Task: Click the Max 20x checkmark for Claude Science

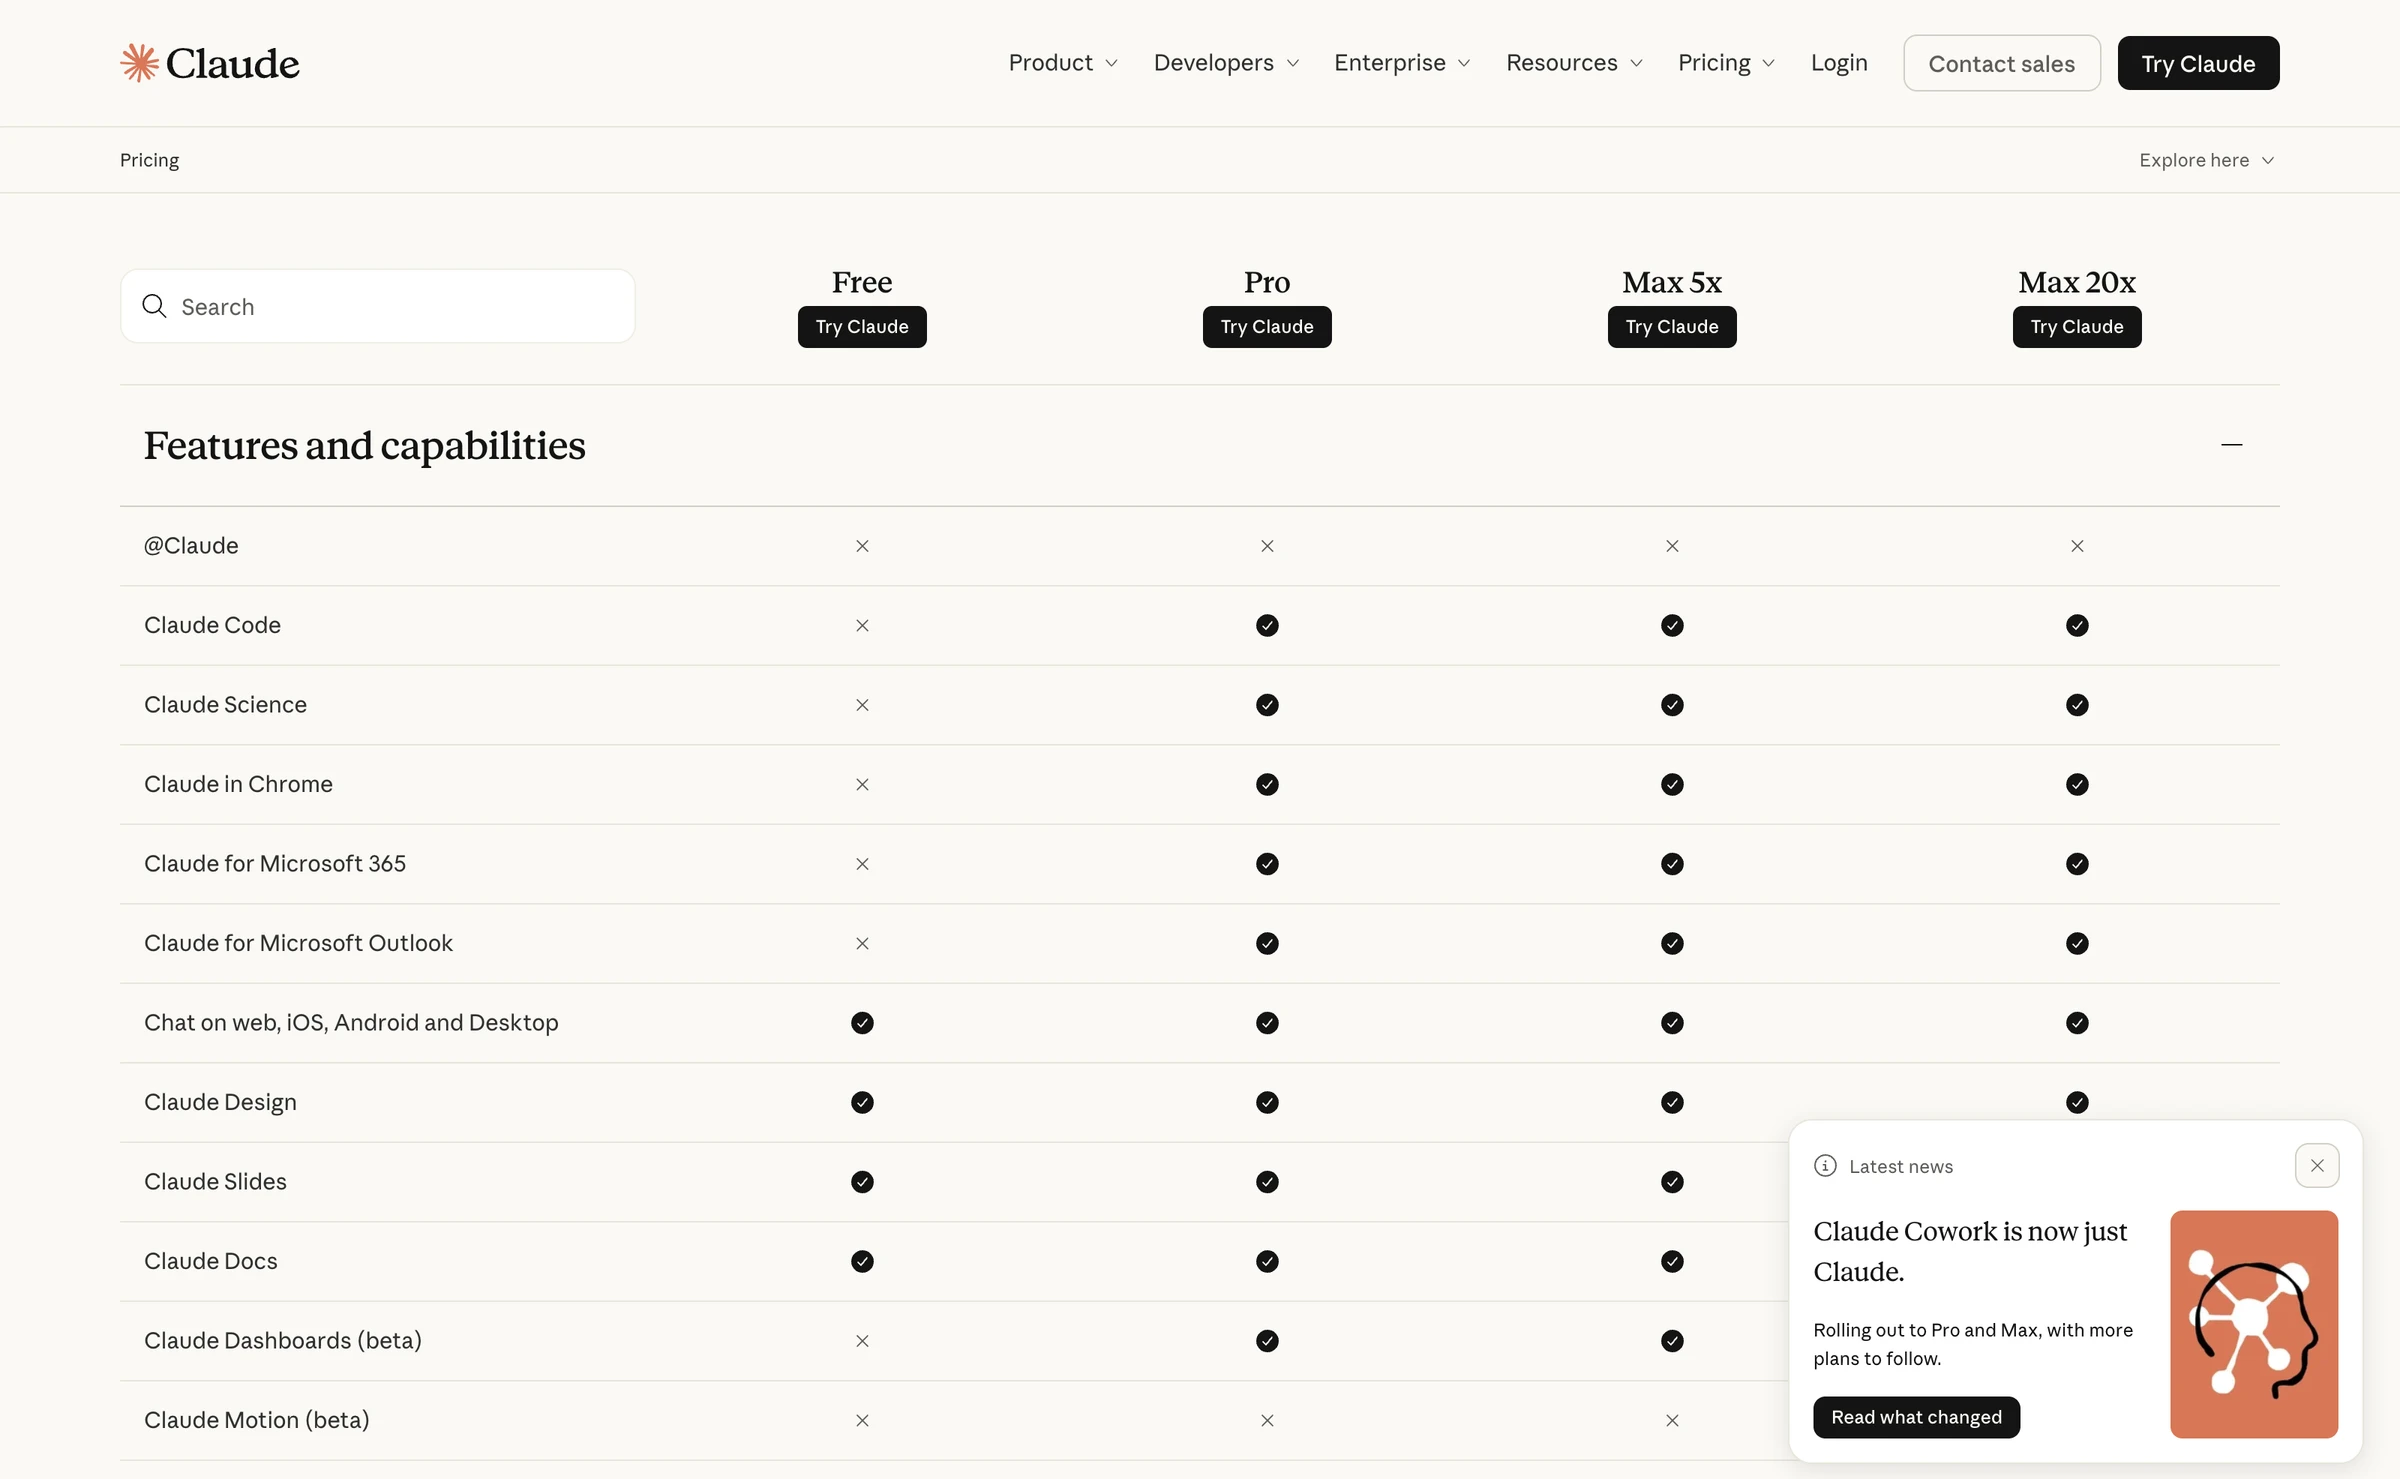Action: coord(2077,705)
